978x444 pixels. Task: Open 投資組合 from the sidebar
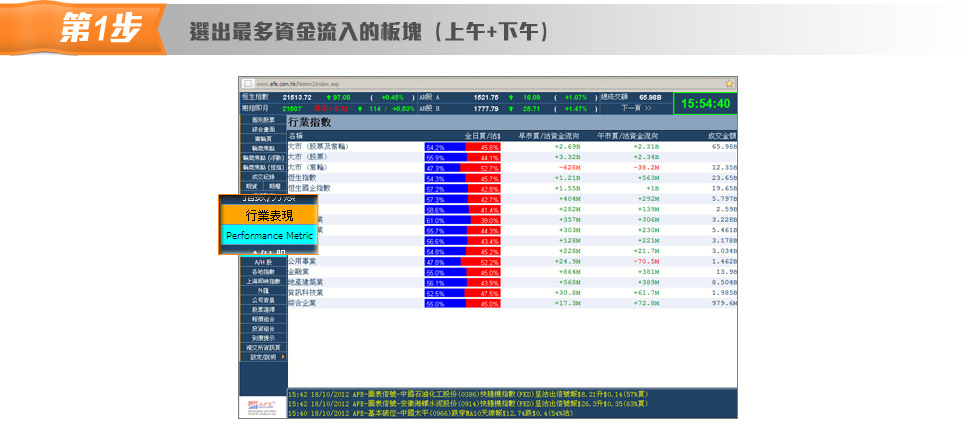tap(263, 328)
